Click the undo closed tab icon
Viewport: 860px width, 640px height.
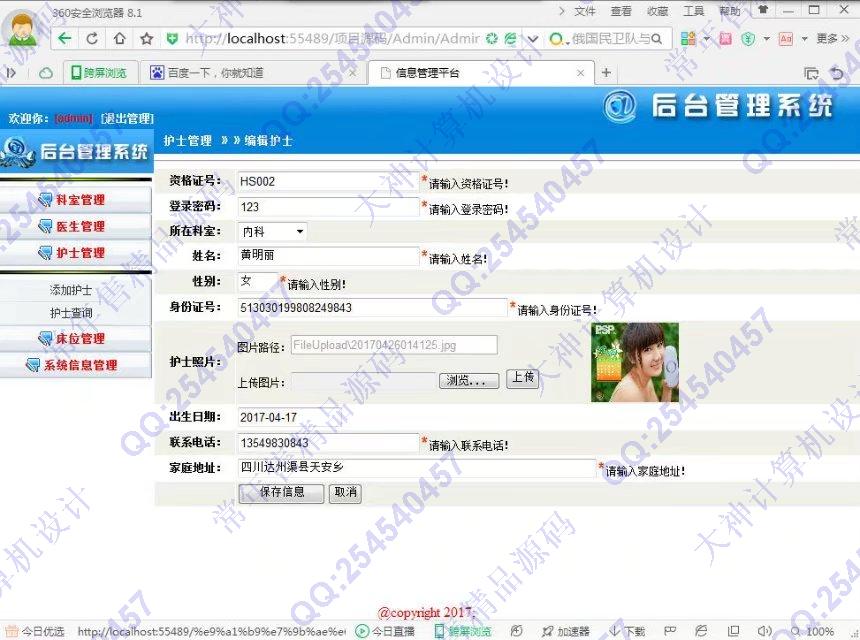tap(837, 72)
